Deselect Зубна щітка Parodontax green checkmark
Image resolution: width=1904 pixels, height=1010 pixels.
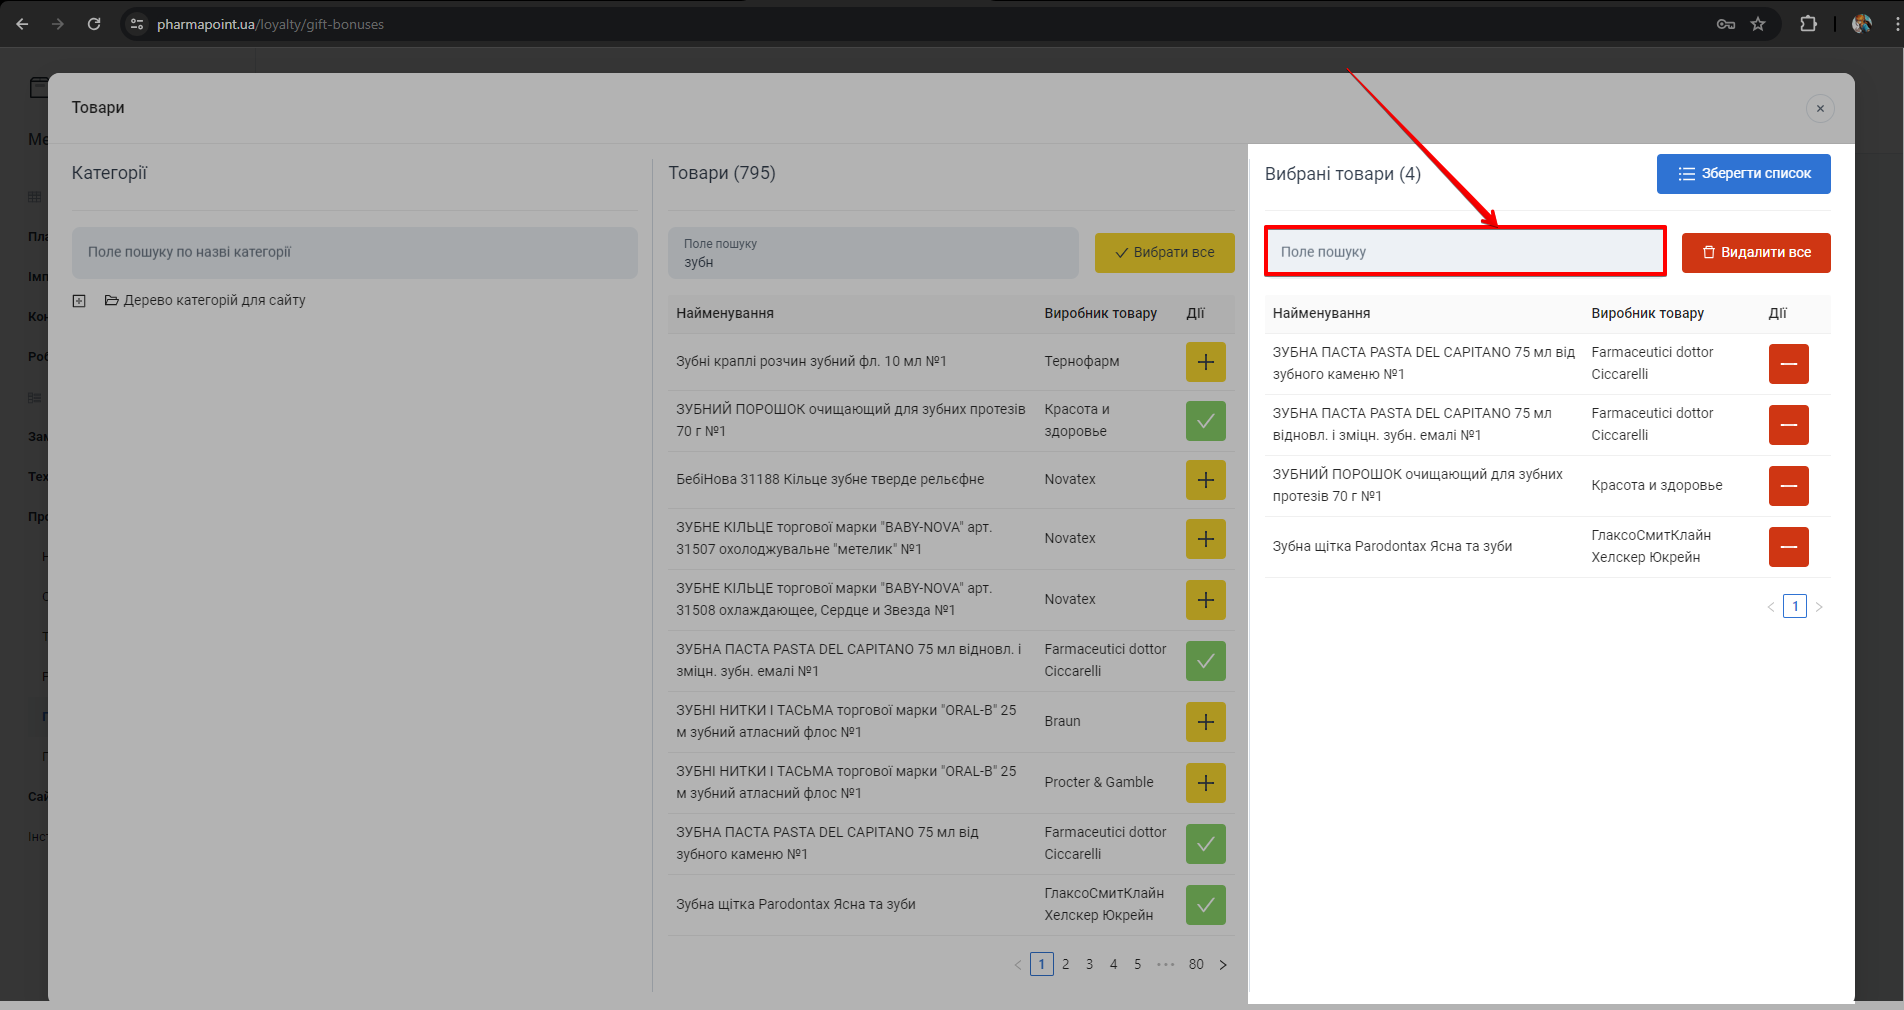pos(1205,905)
